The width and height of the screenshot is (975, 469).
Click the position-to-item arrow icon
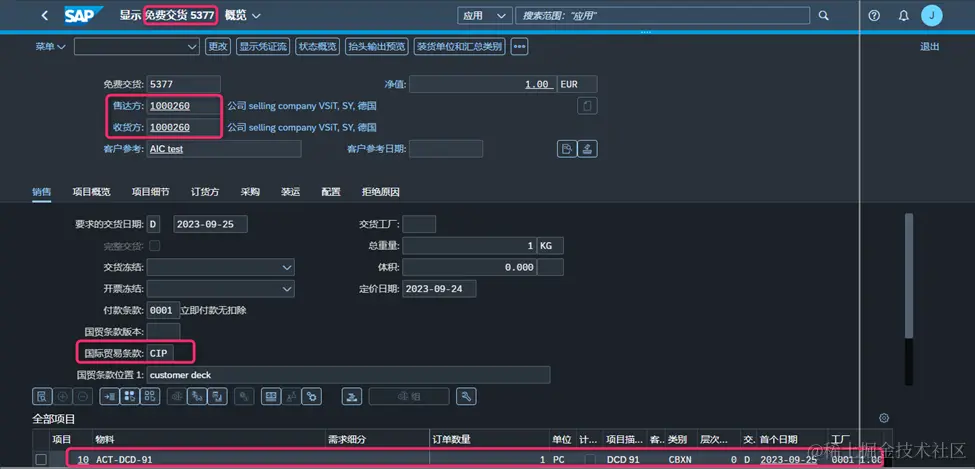(109, 396)
